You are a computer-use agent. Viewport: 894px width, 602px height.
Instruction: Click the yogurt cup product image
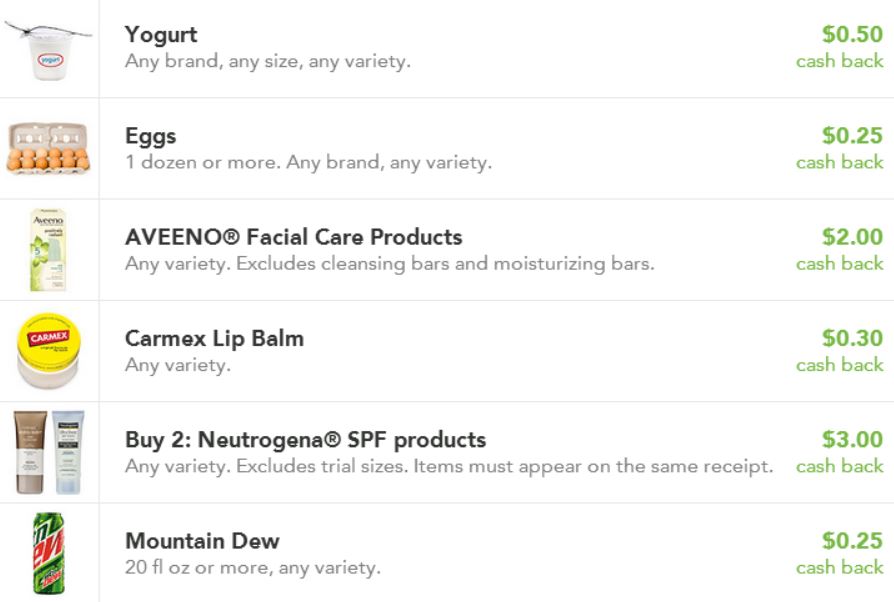(48, 49)
